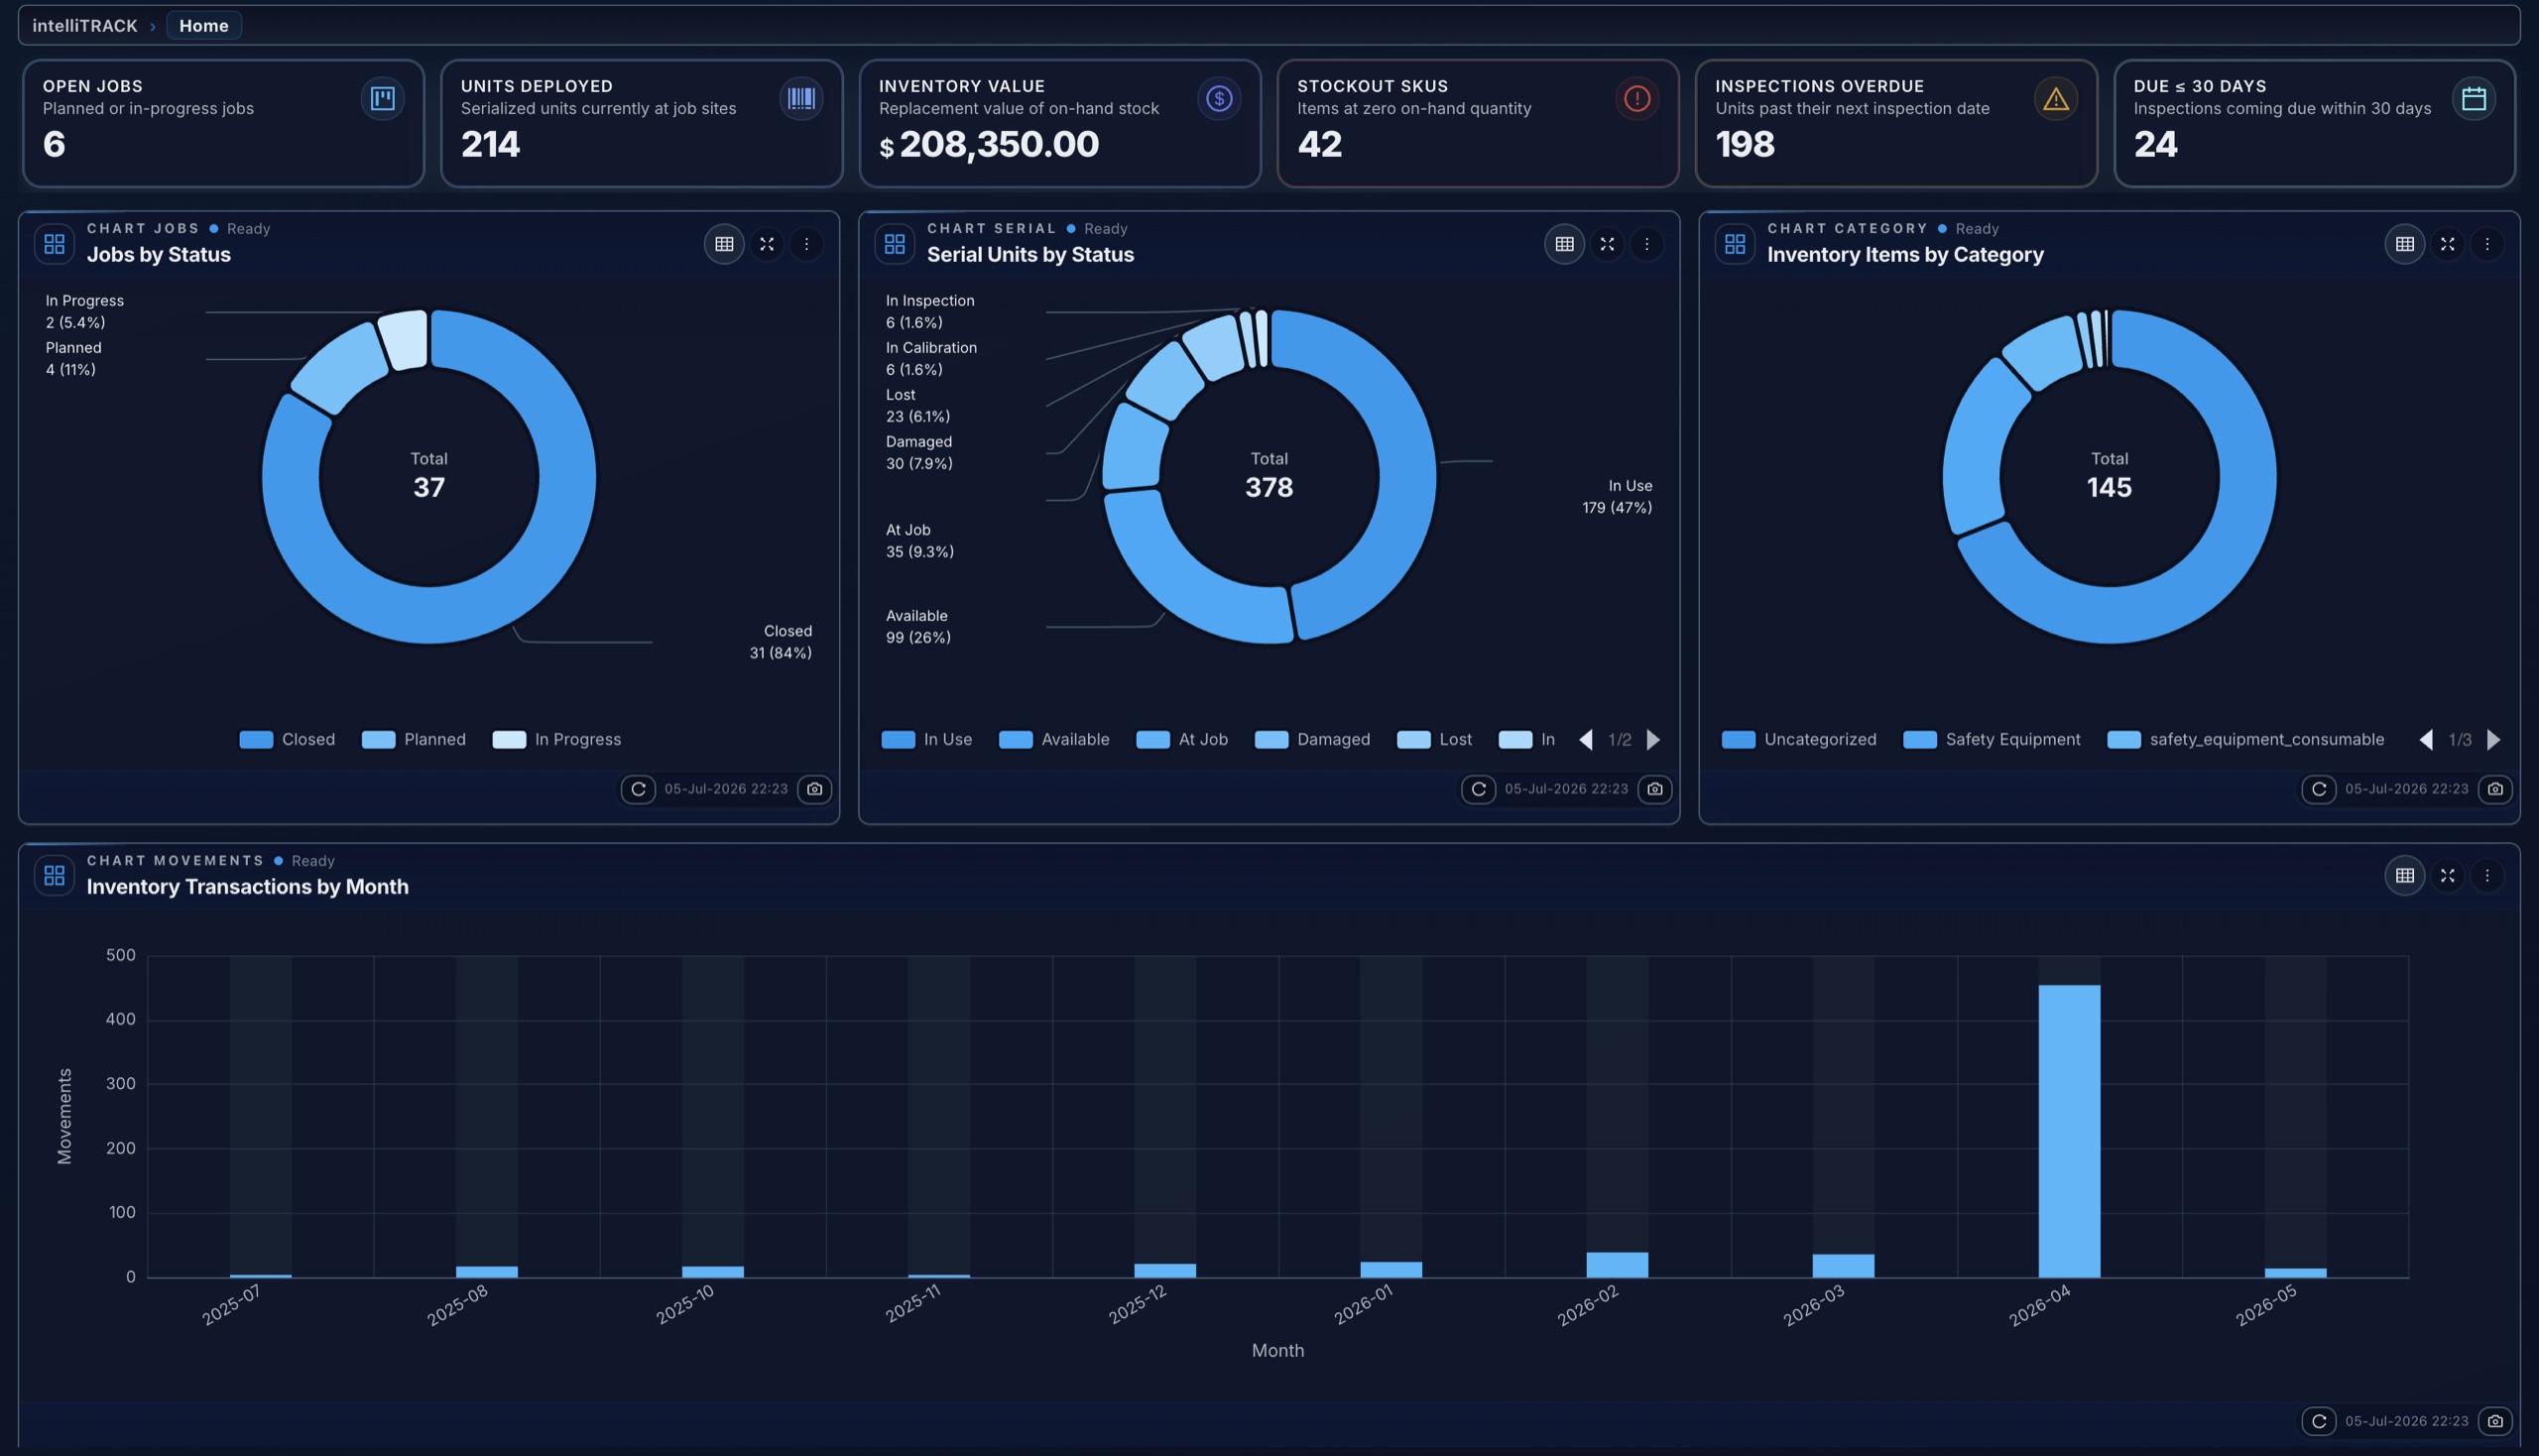The width and height of the screenshot is (2539, 1456).
Task: Take snapshot of Inventory Items by Category chart
Action: click(2494, 789)
